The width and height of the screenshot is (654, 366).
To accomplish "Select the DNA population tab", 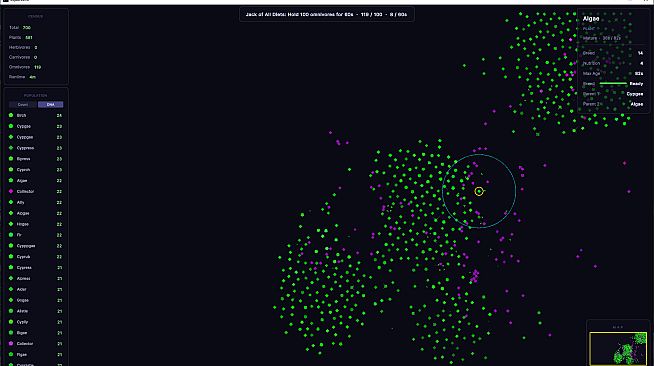I will [x=50, y=105].
